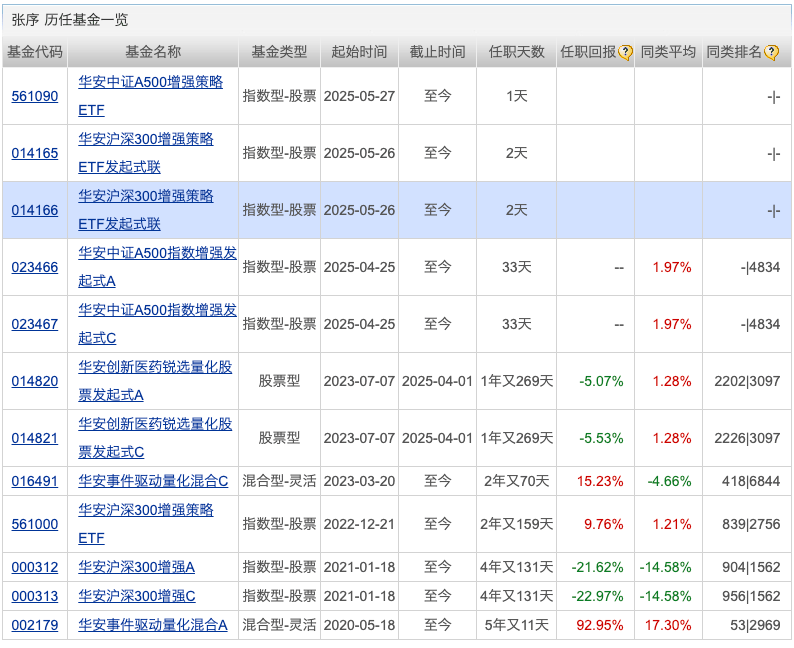Open 华安事件驱动量化混合A link
This screenshot has width=794, height=648.
[x=153, y=626]
